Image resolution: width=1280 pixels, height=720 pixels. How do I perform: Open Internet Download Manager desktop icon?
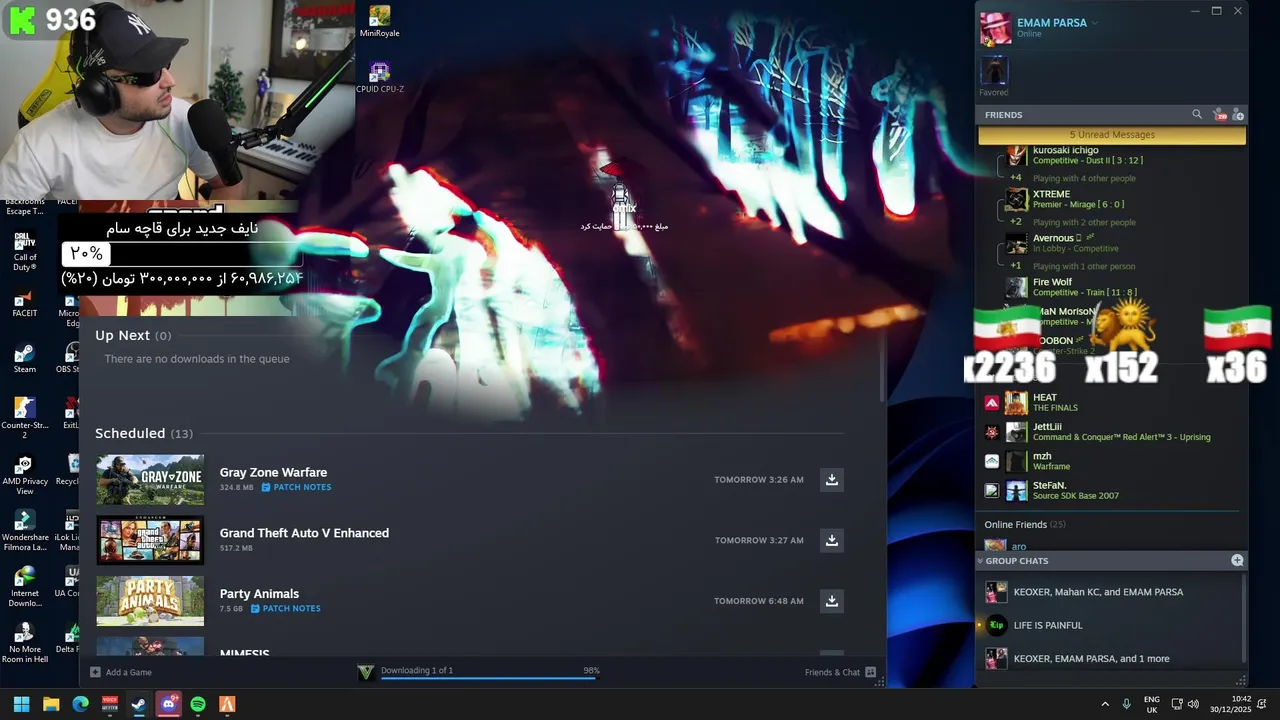coord(25,587)
